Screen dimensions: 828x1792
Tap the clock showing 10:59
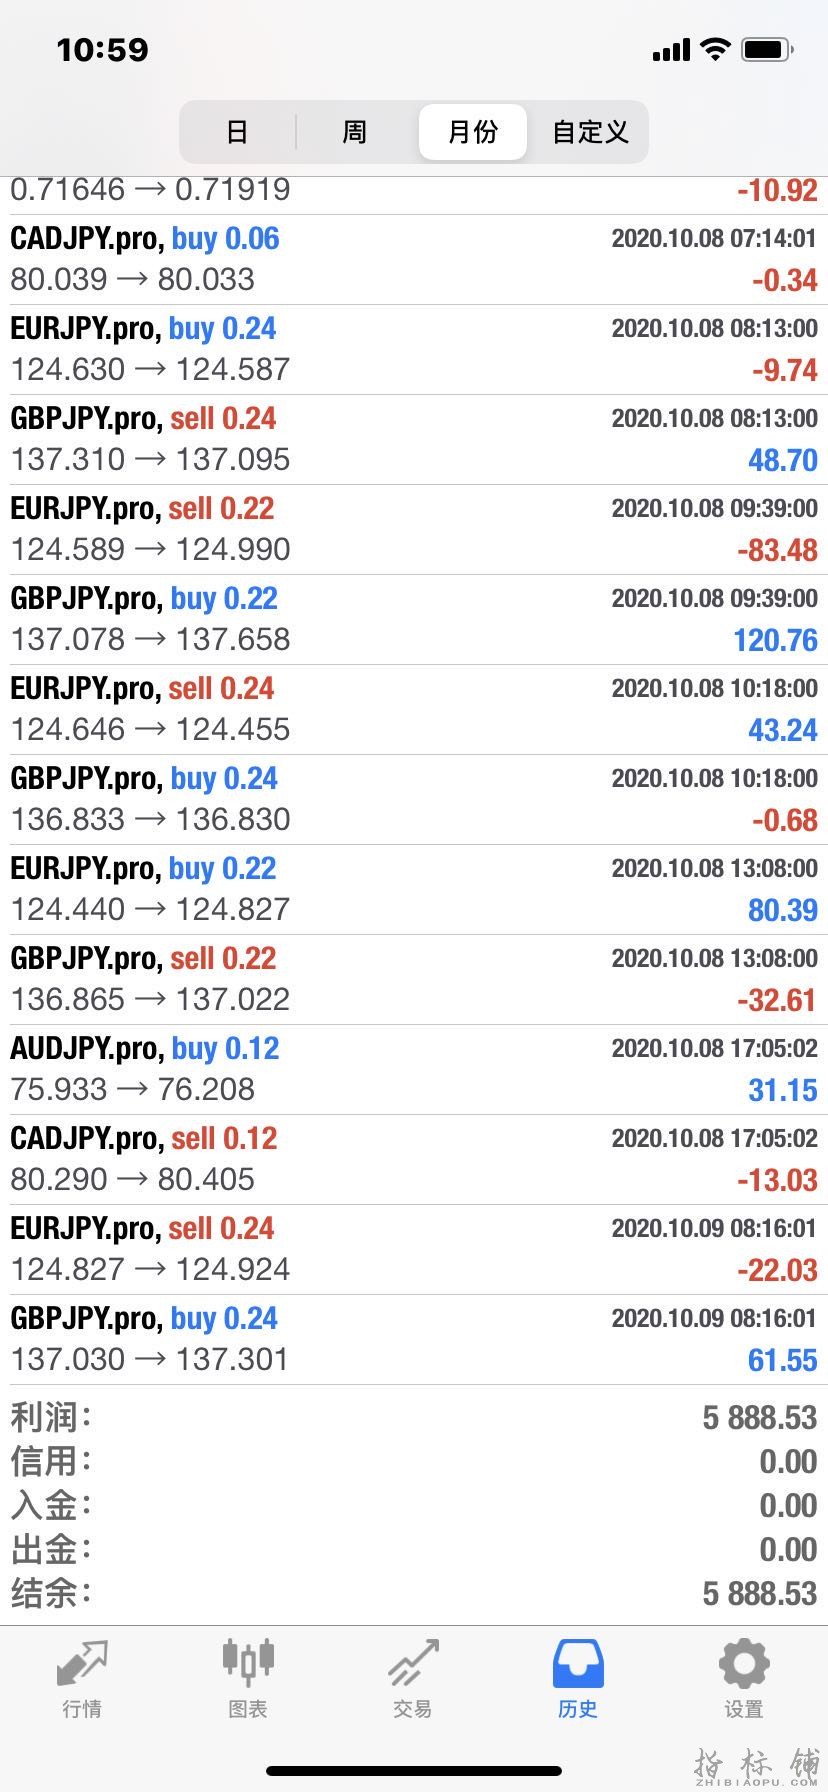(x=102, y=49)
